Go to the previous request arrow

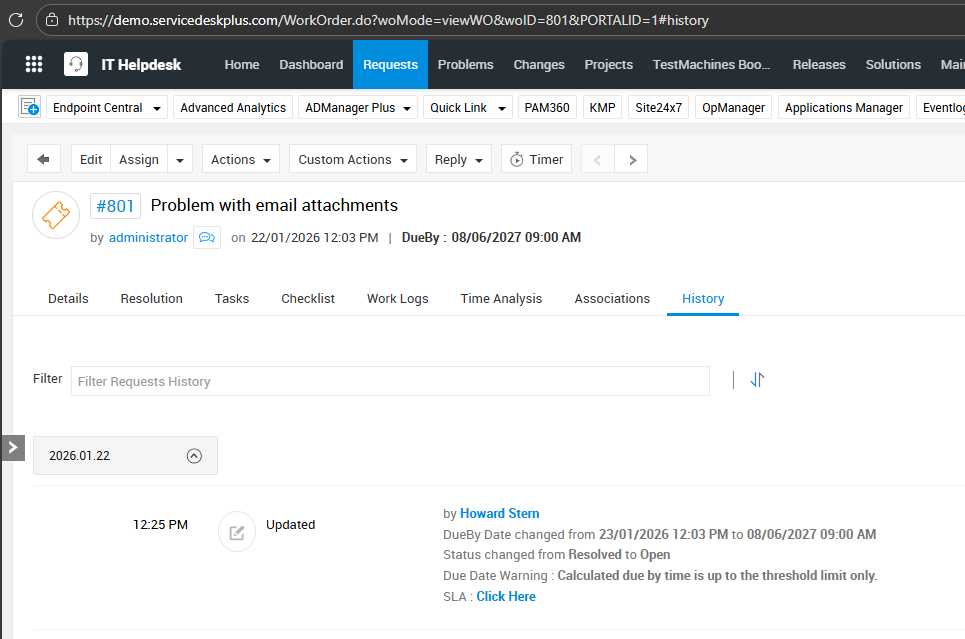coord(597,160)
